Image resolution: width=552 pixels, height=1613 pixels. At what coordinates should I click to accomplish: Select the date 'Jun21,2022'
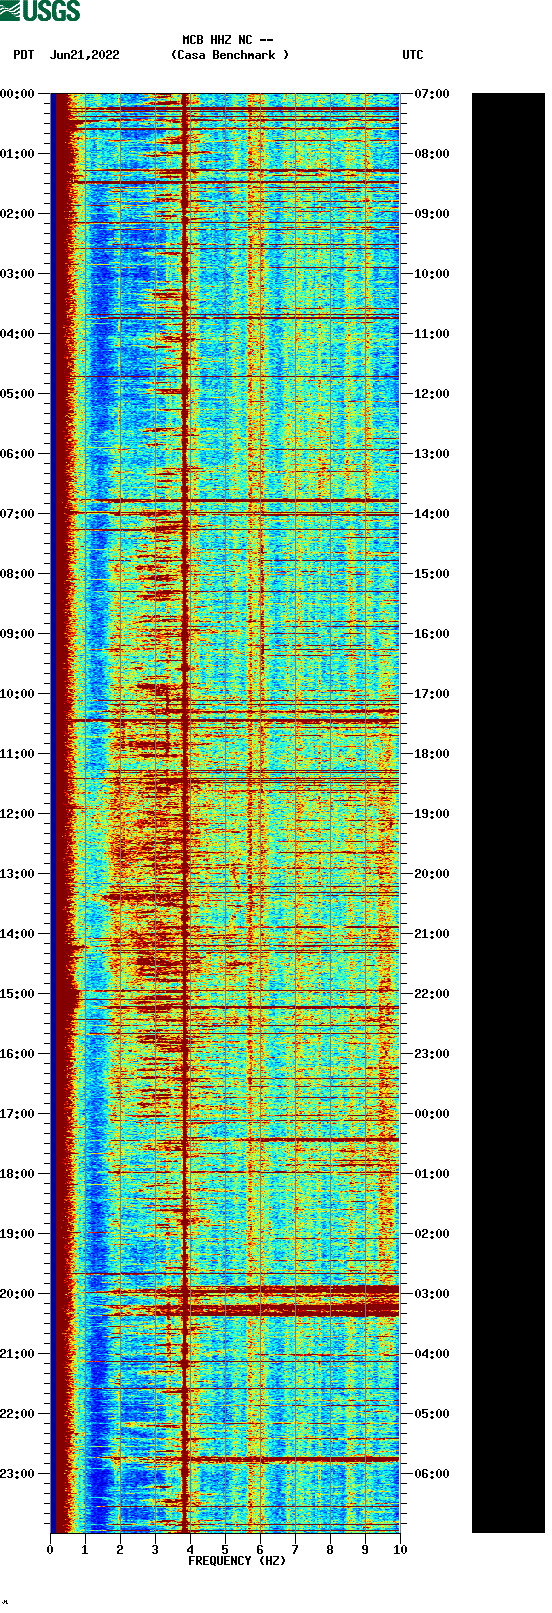85,55
